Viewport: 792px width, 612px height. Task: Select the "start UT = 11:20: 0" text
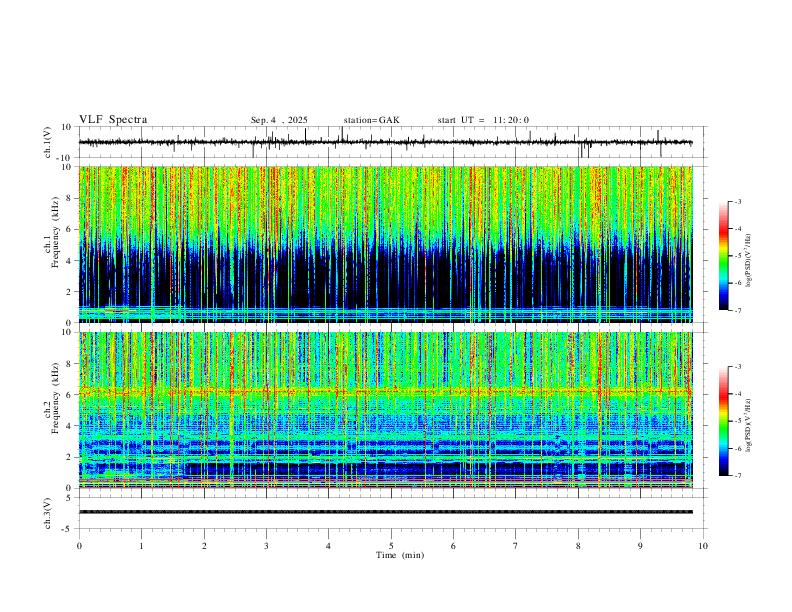483,120
